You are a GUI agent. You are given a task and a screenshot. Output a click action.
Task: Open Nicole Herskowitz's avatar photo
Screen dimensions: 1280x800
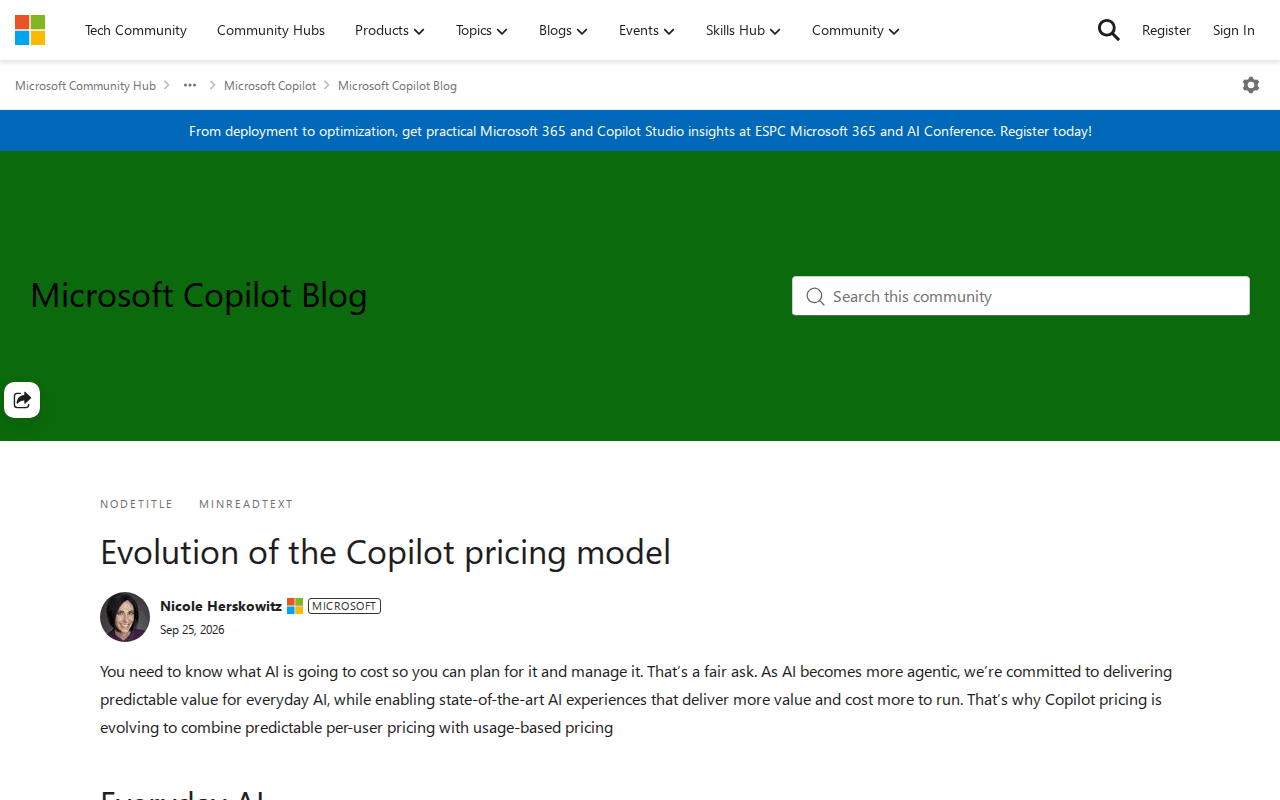click(125, 617)
